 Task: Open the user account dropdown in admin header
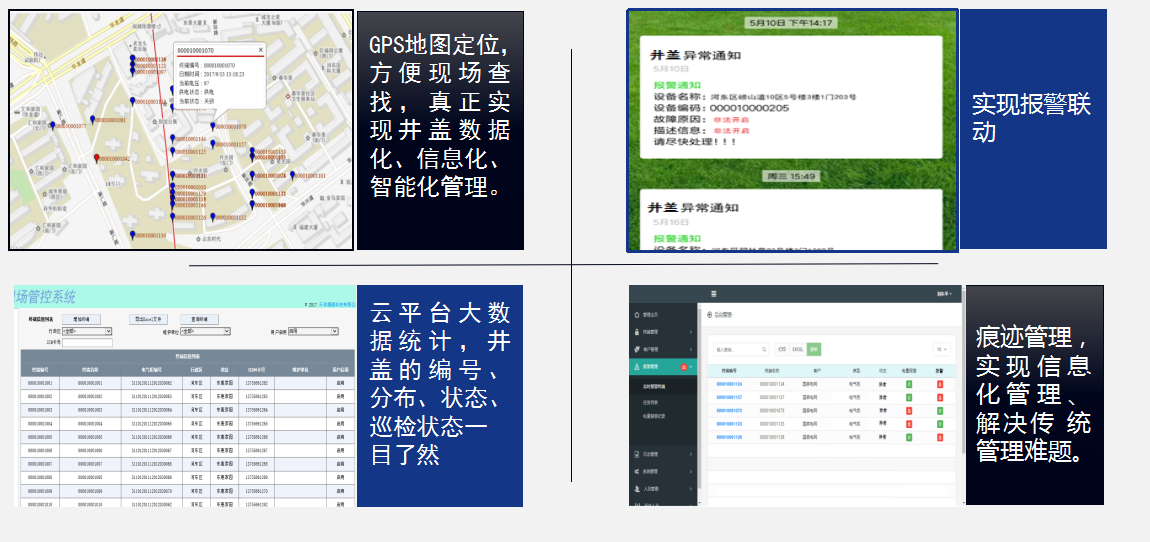point(944,294)
